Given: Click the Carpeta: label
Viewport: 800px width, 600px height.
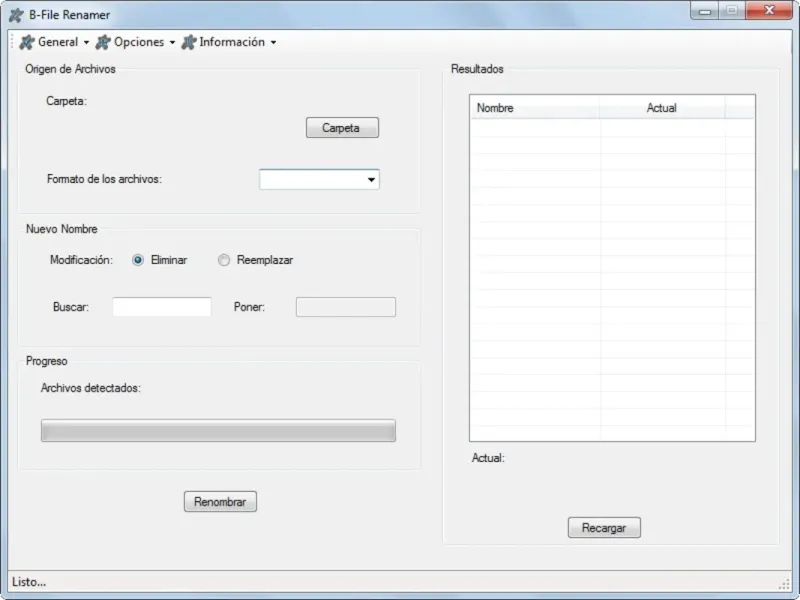Looking at the screenshot, I should click(66, 101).
